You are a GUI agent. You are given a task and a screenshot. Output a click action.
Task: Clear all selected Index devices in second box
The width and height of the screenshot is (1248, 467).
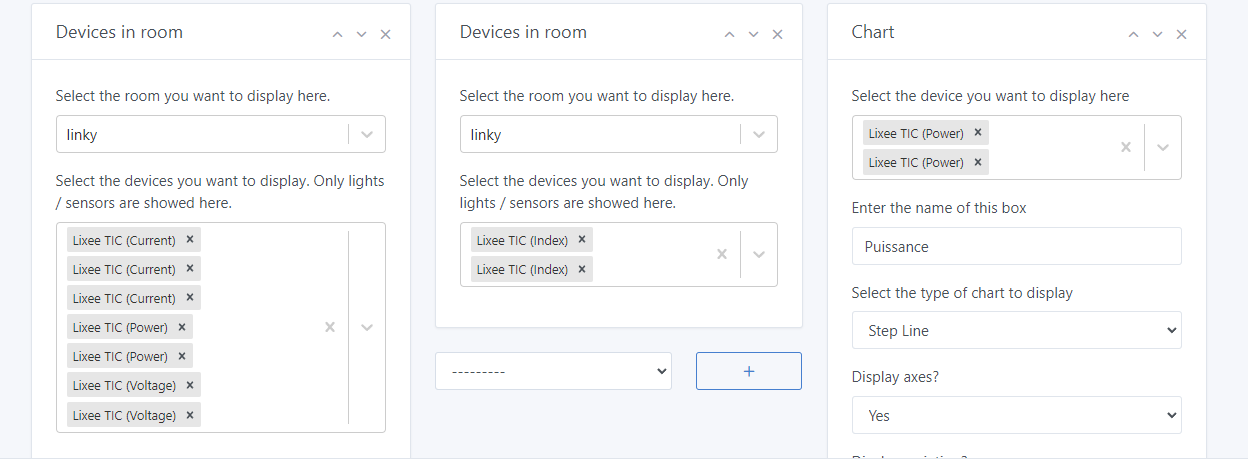pyautogui.click(x=721, y=254)
